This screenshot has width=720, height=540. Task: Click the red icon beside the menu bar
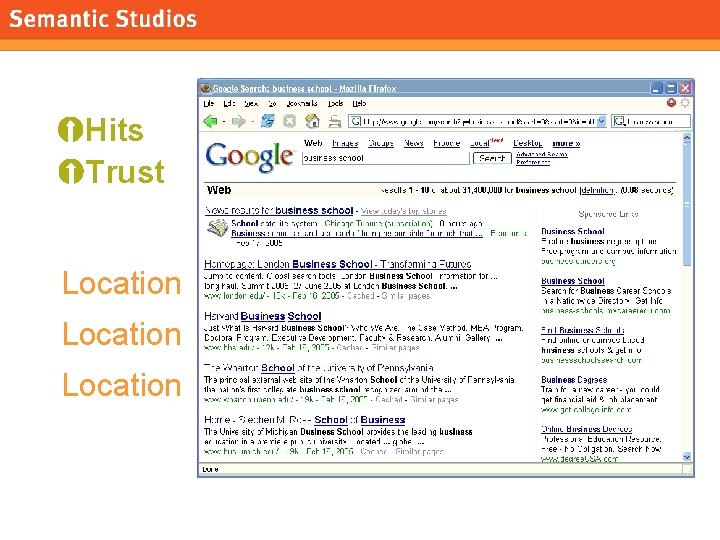coord(671,103)
